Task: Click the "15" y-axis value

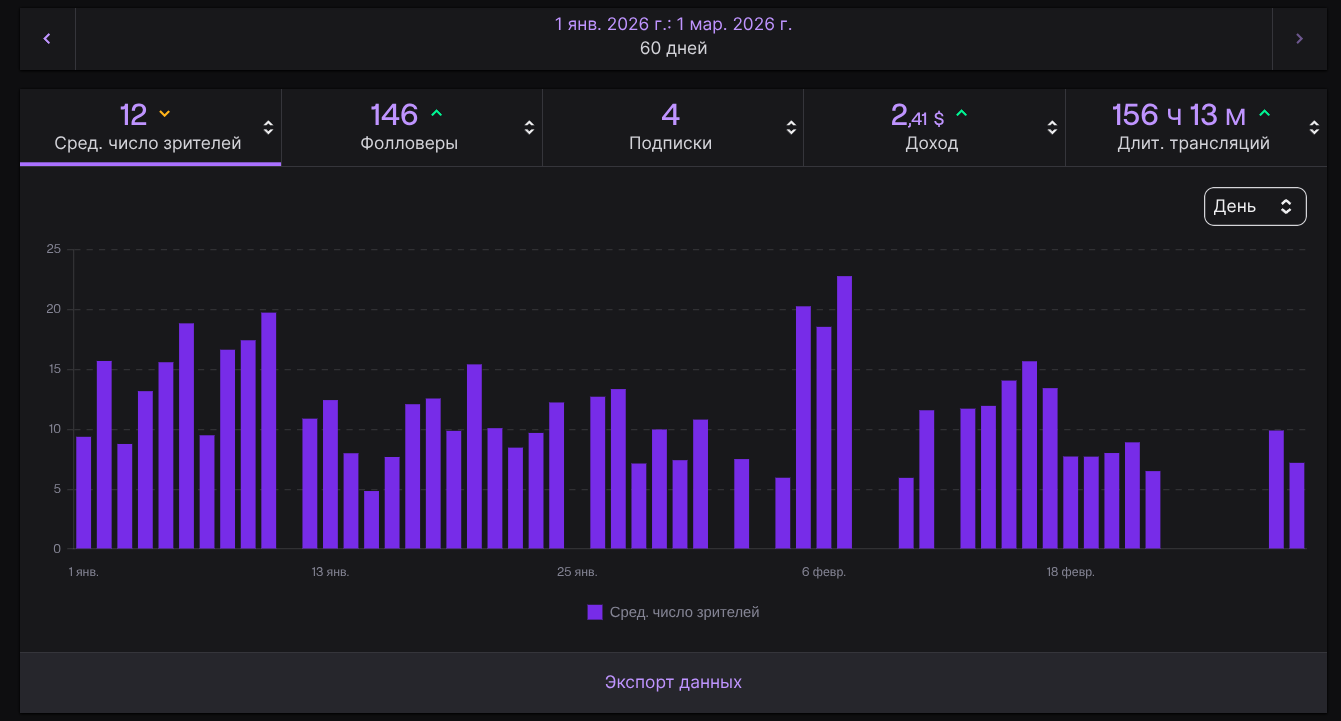Action: tap(54, 369)
